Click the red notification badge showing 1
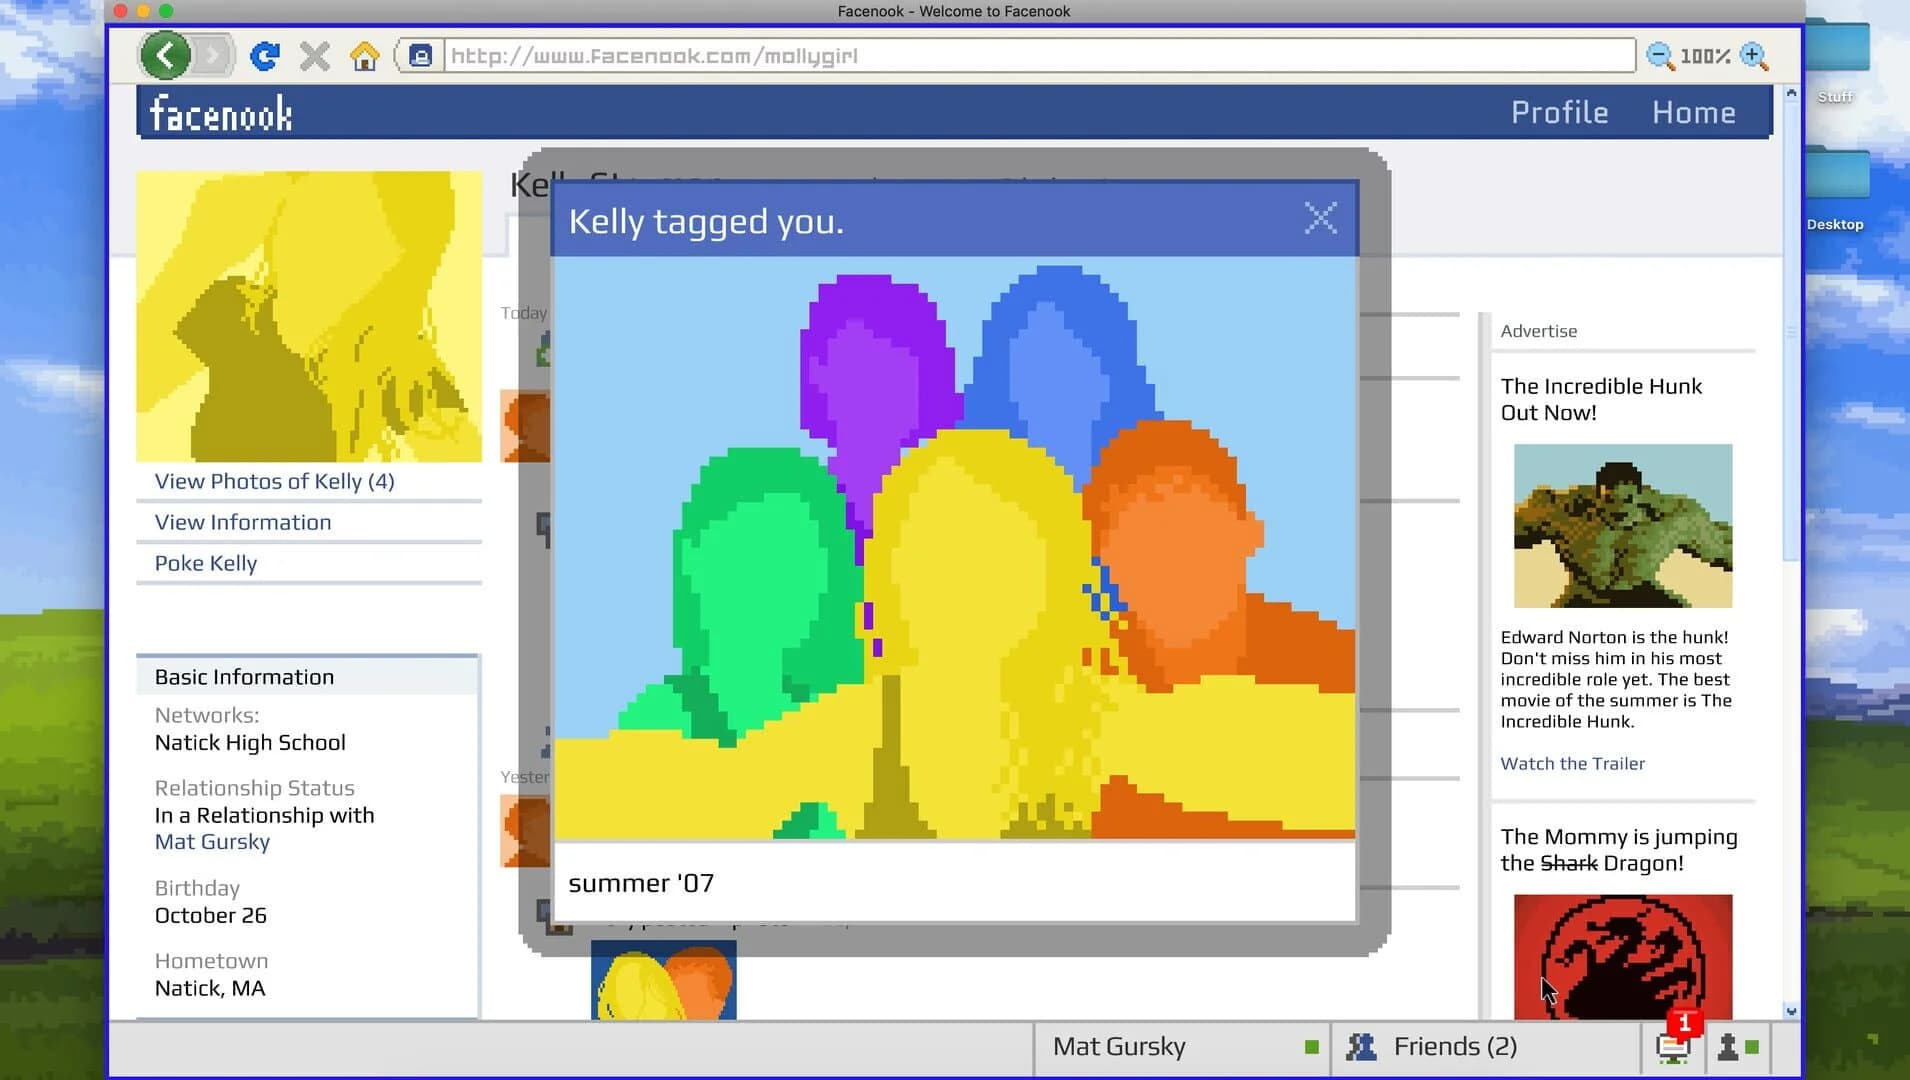 tap(1685, 1023)
